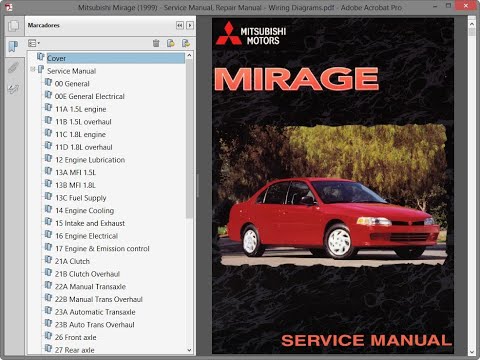The height and width of the screenshot is (360, 480).
Task: Click the bookmarks list scroll down arrow
Action: 189,350
